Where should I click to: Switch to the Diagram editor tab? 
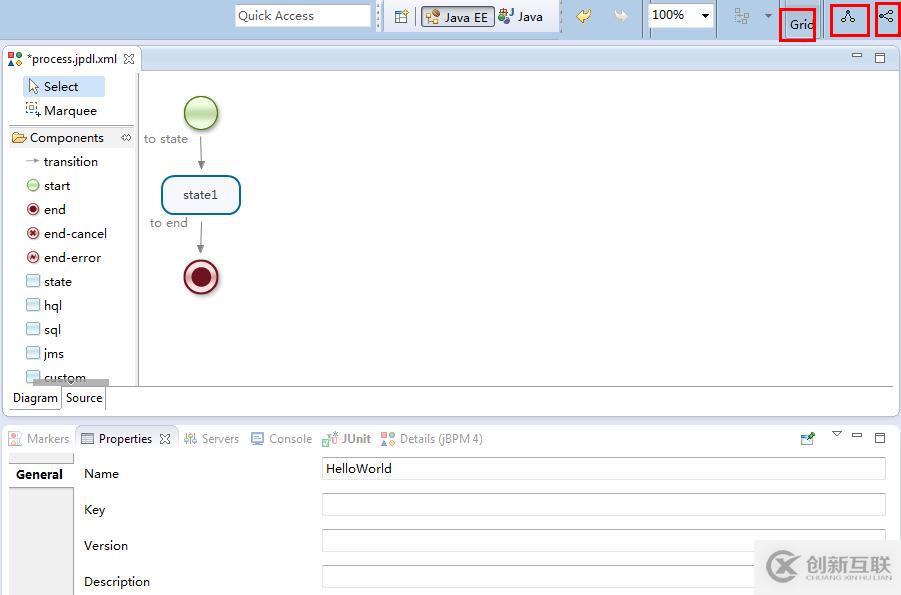click(36, 398)
